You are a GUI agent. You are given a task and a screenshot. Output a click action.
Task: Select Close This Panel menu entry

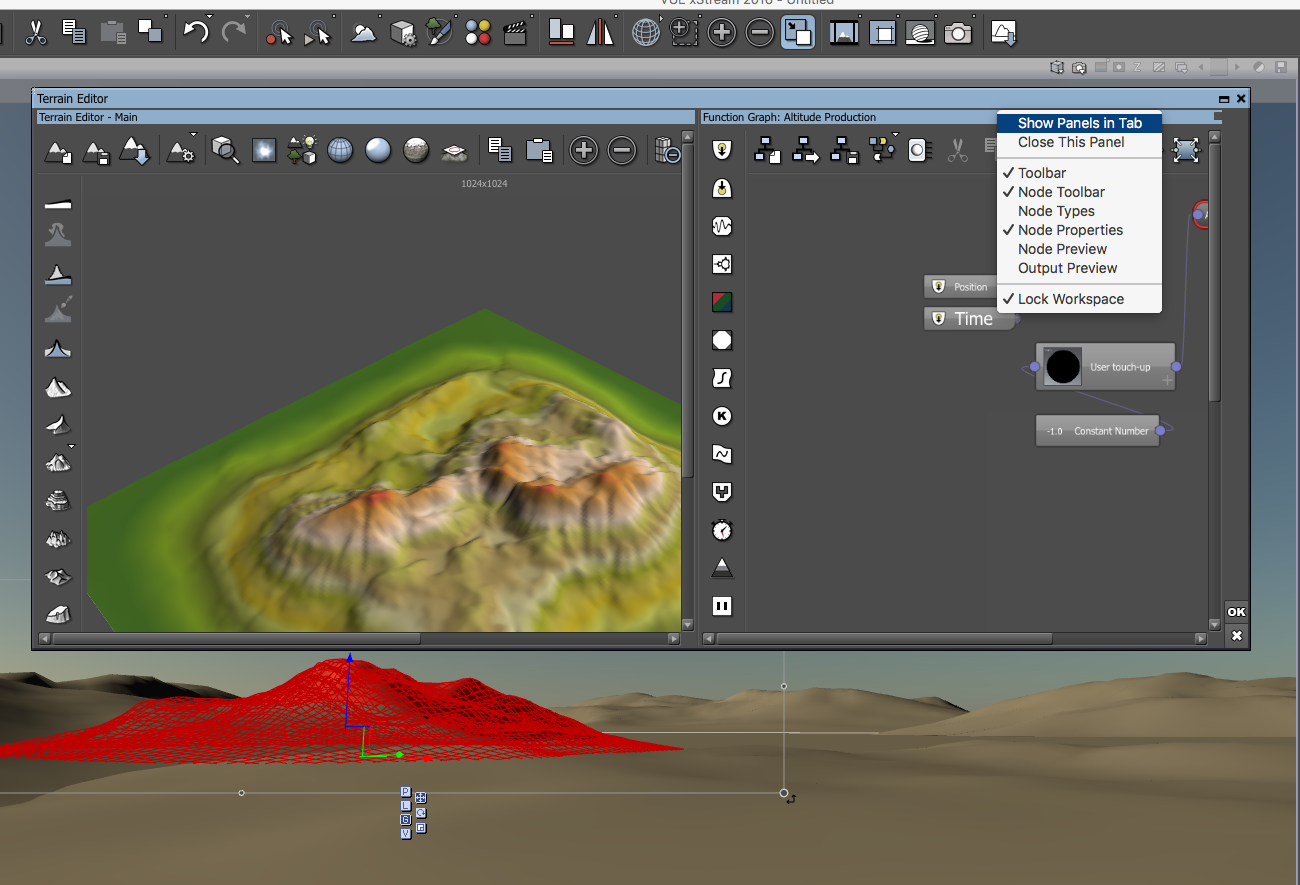pos(1070,142)
